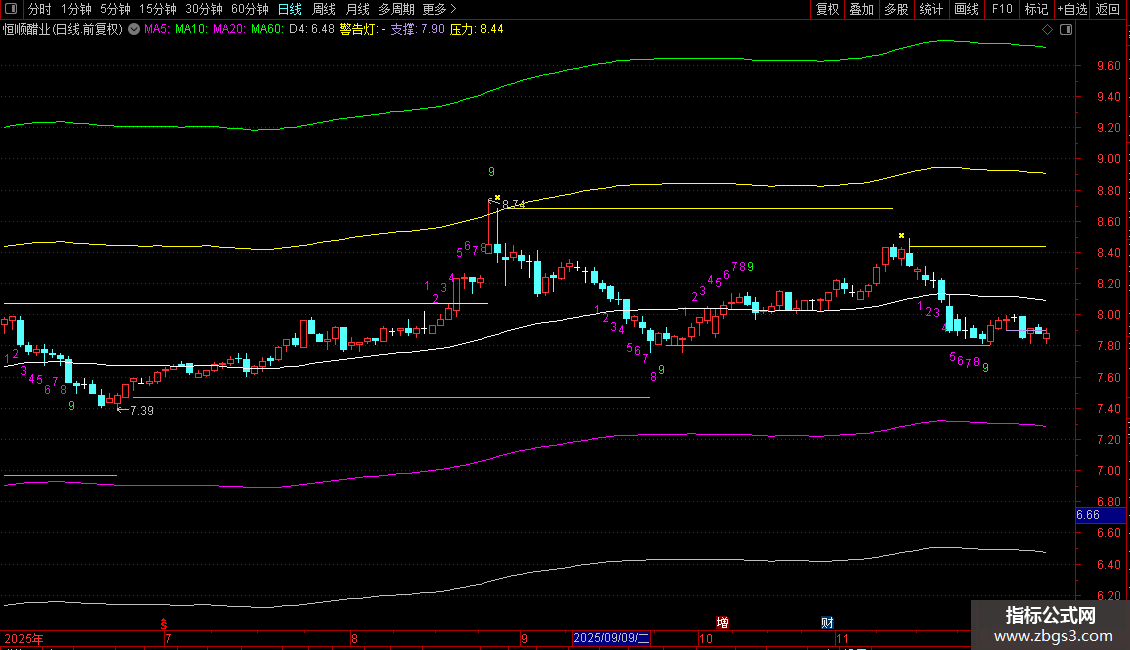Click the 财 financial marker on timeline

coord(827,623)
